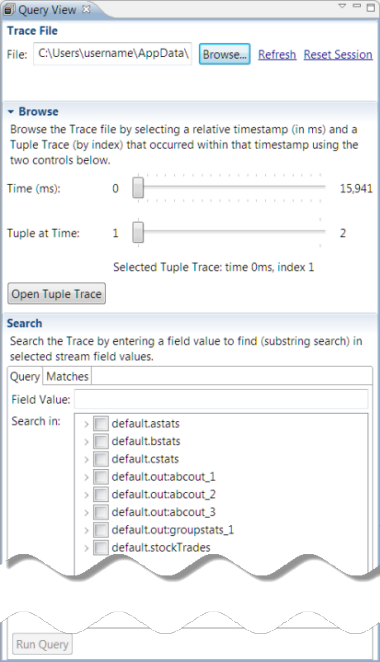Screen dimensions: 380x662
Task: Click the trace File path field
Action: (112, 54)
